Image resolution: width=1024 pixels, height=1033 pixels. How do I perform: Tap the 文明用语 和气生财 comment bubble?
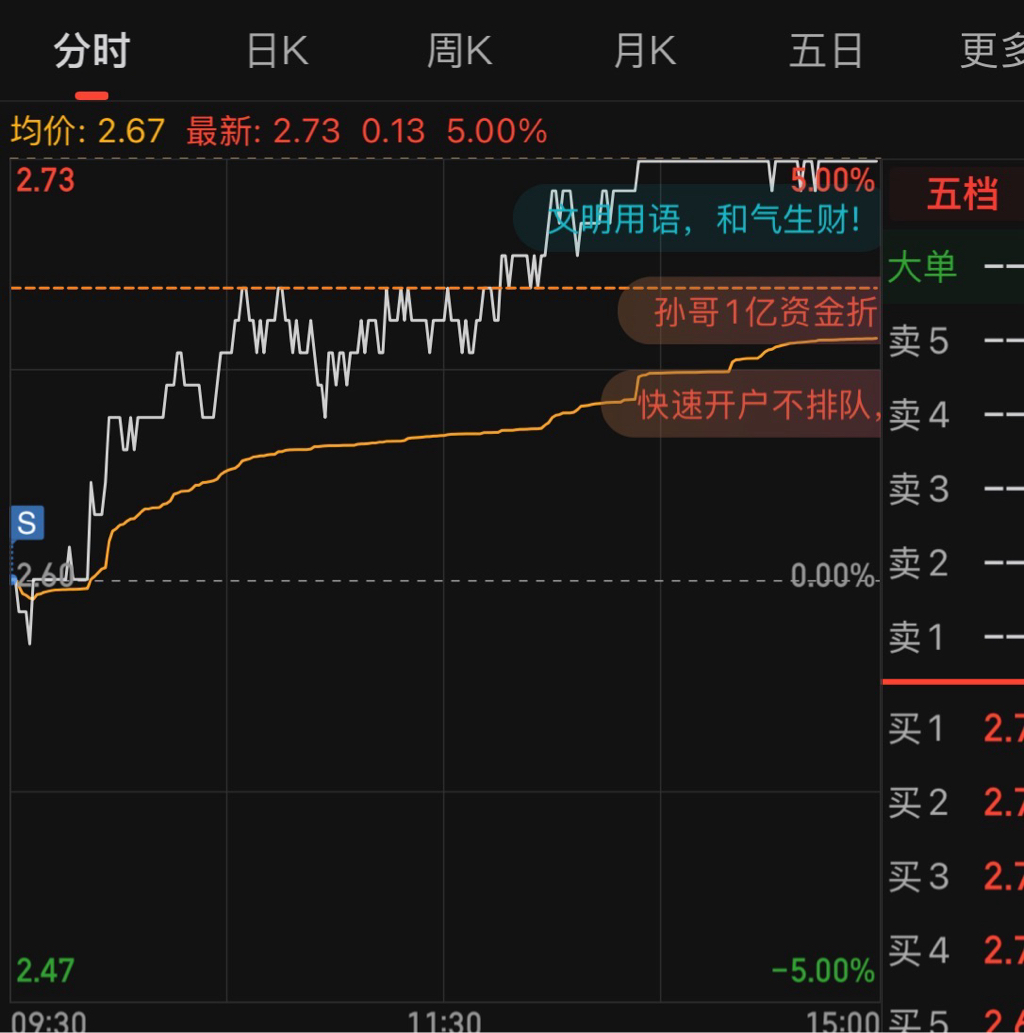coord(697,219)
